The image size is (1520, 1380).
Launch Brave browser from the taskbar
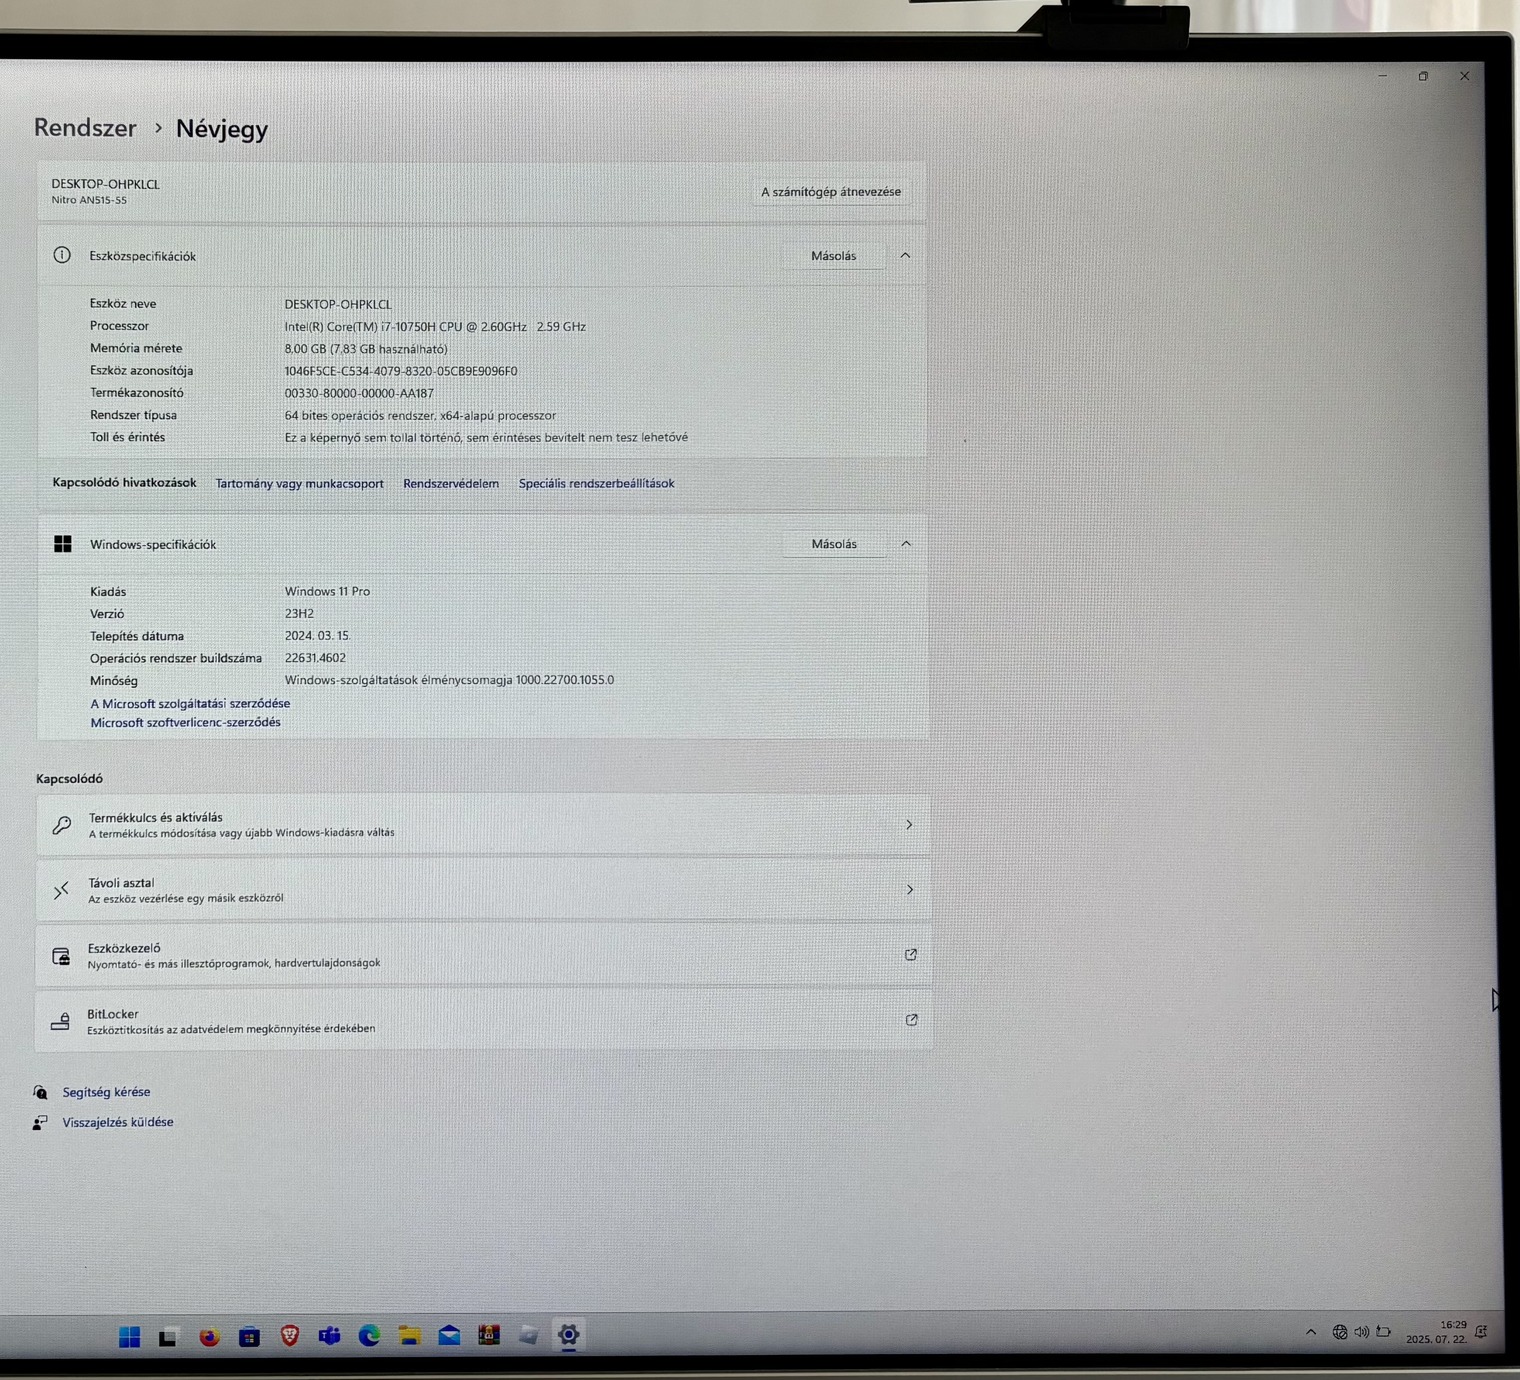(x=289, y=1335)
